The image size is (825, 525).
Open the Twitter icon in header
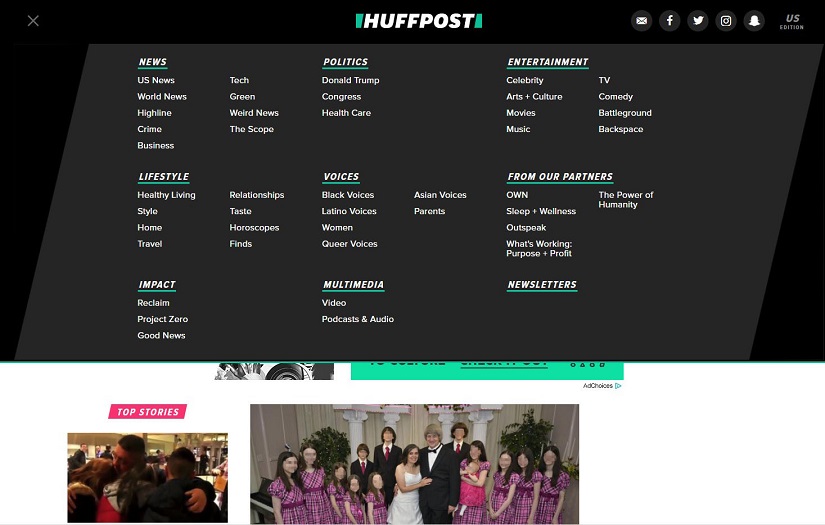[698, 21]
